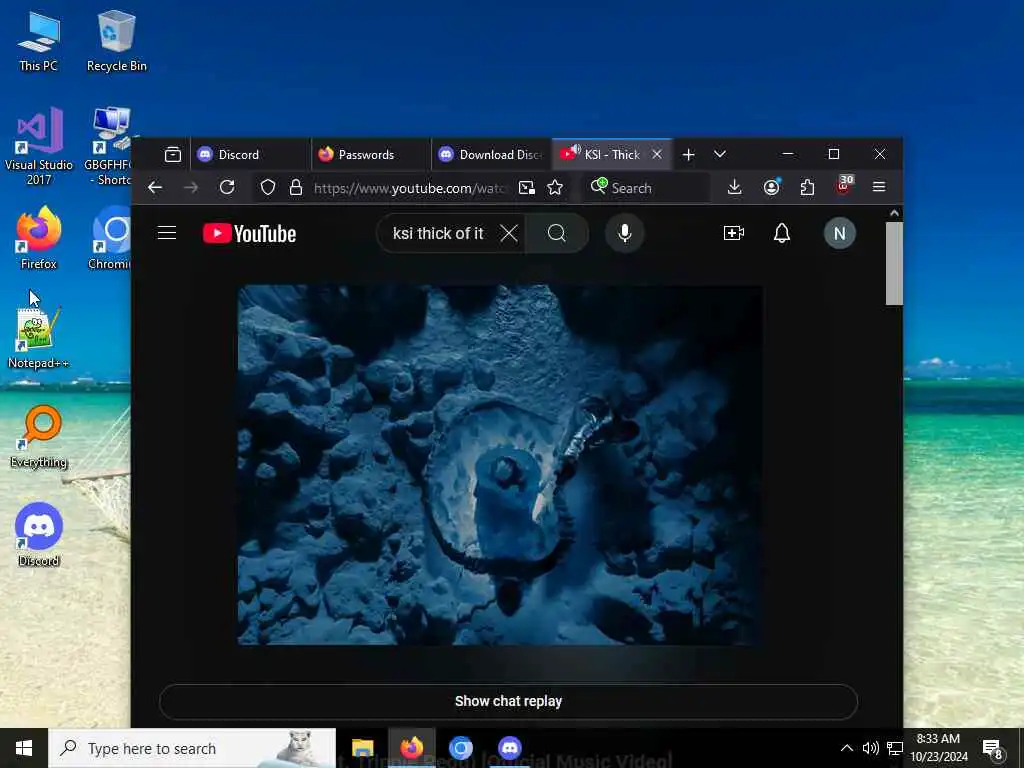This screenshot has width=1024, height=768.
Task: Switch to the KSI - Thick tab
Action: pyautogui.click(x=612, y=155)
